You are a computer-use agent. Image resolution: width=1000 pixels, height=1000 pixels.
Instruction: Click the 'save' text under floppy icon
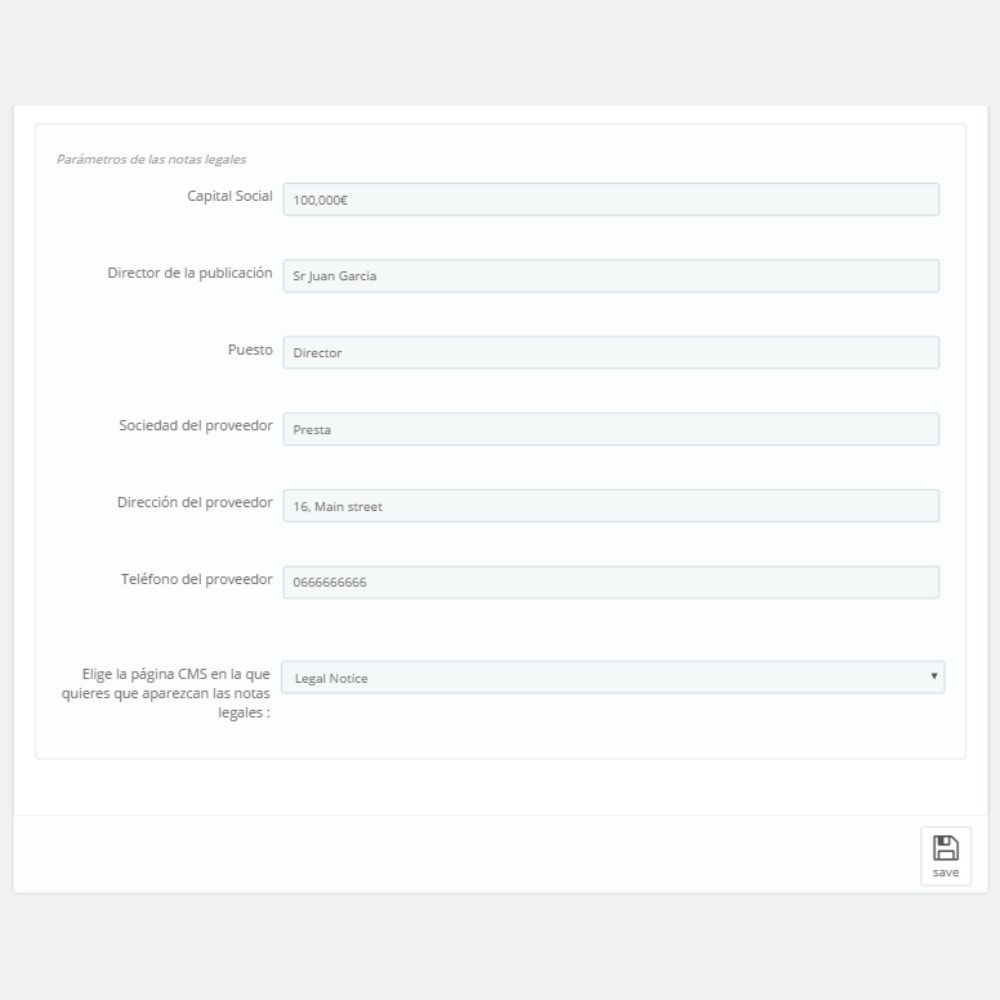945,872
